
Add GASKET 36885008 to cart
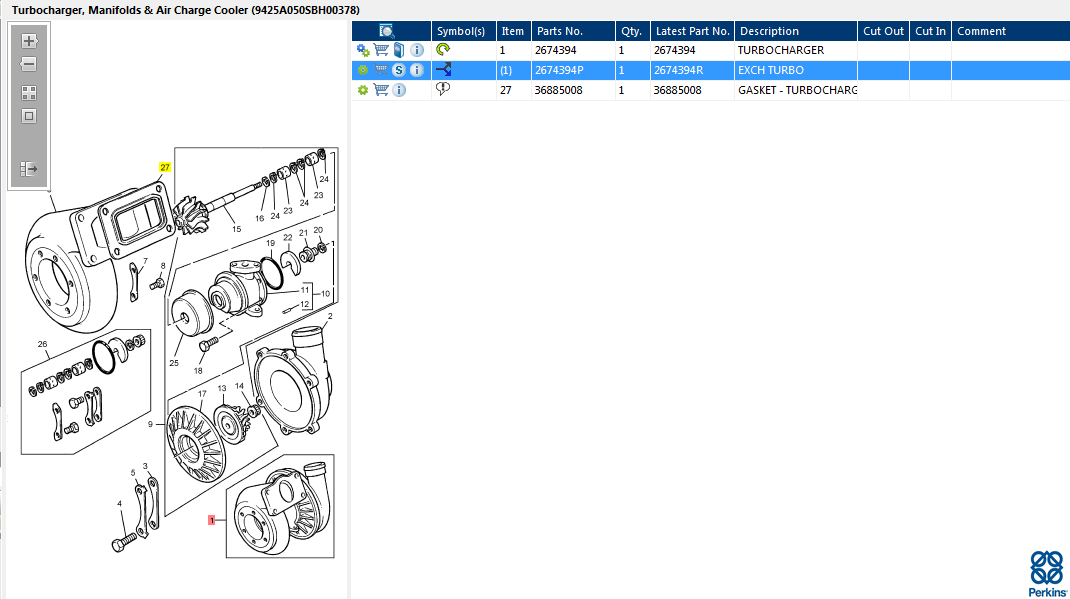click(381, 89)
